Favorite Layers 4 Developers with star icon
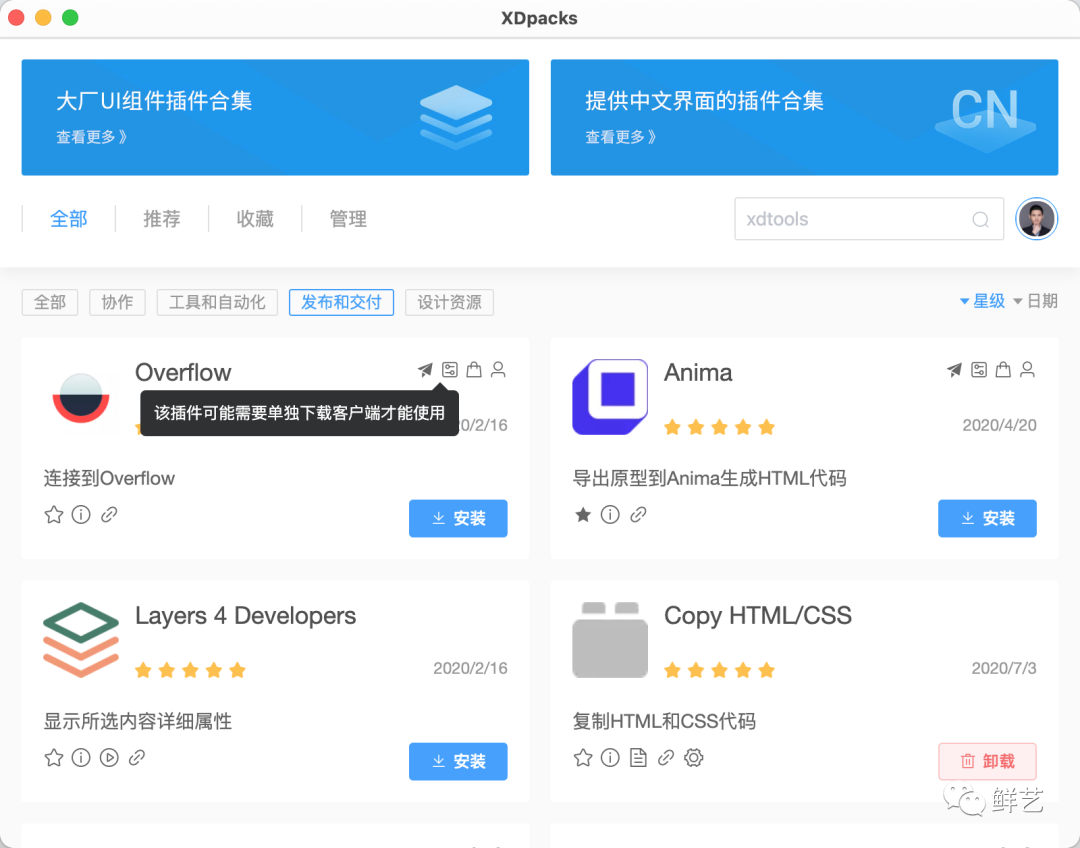The height and width of the screenshot is (848, 1080). pos(54,758)
